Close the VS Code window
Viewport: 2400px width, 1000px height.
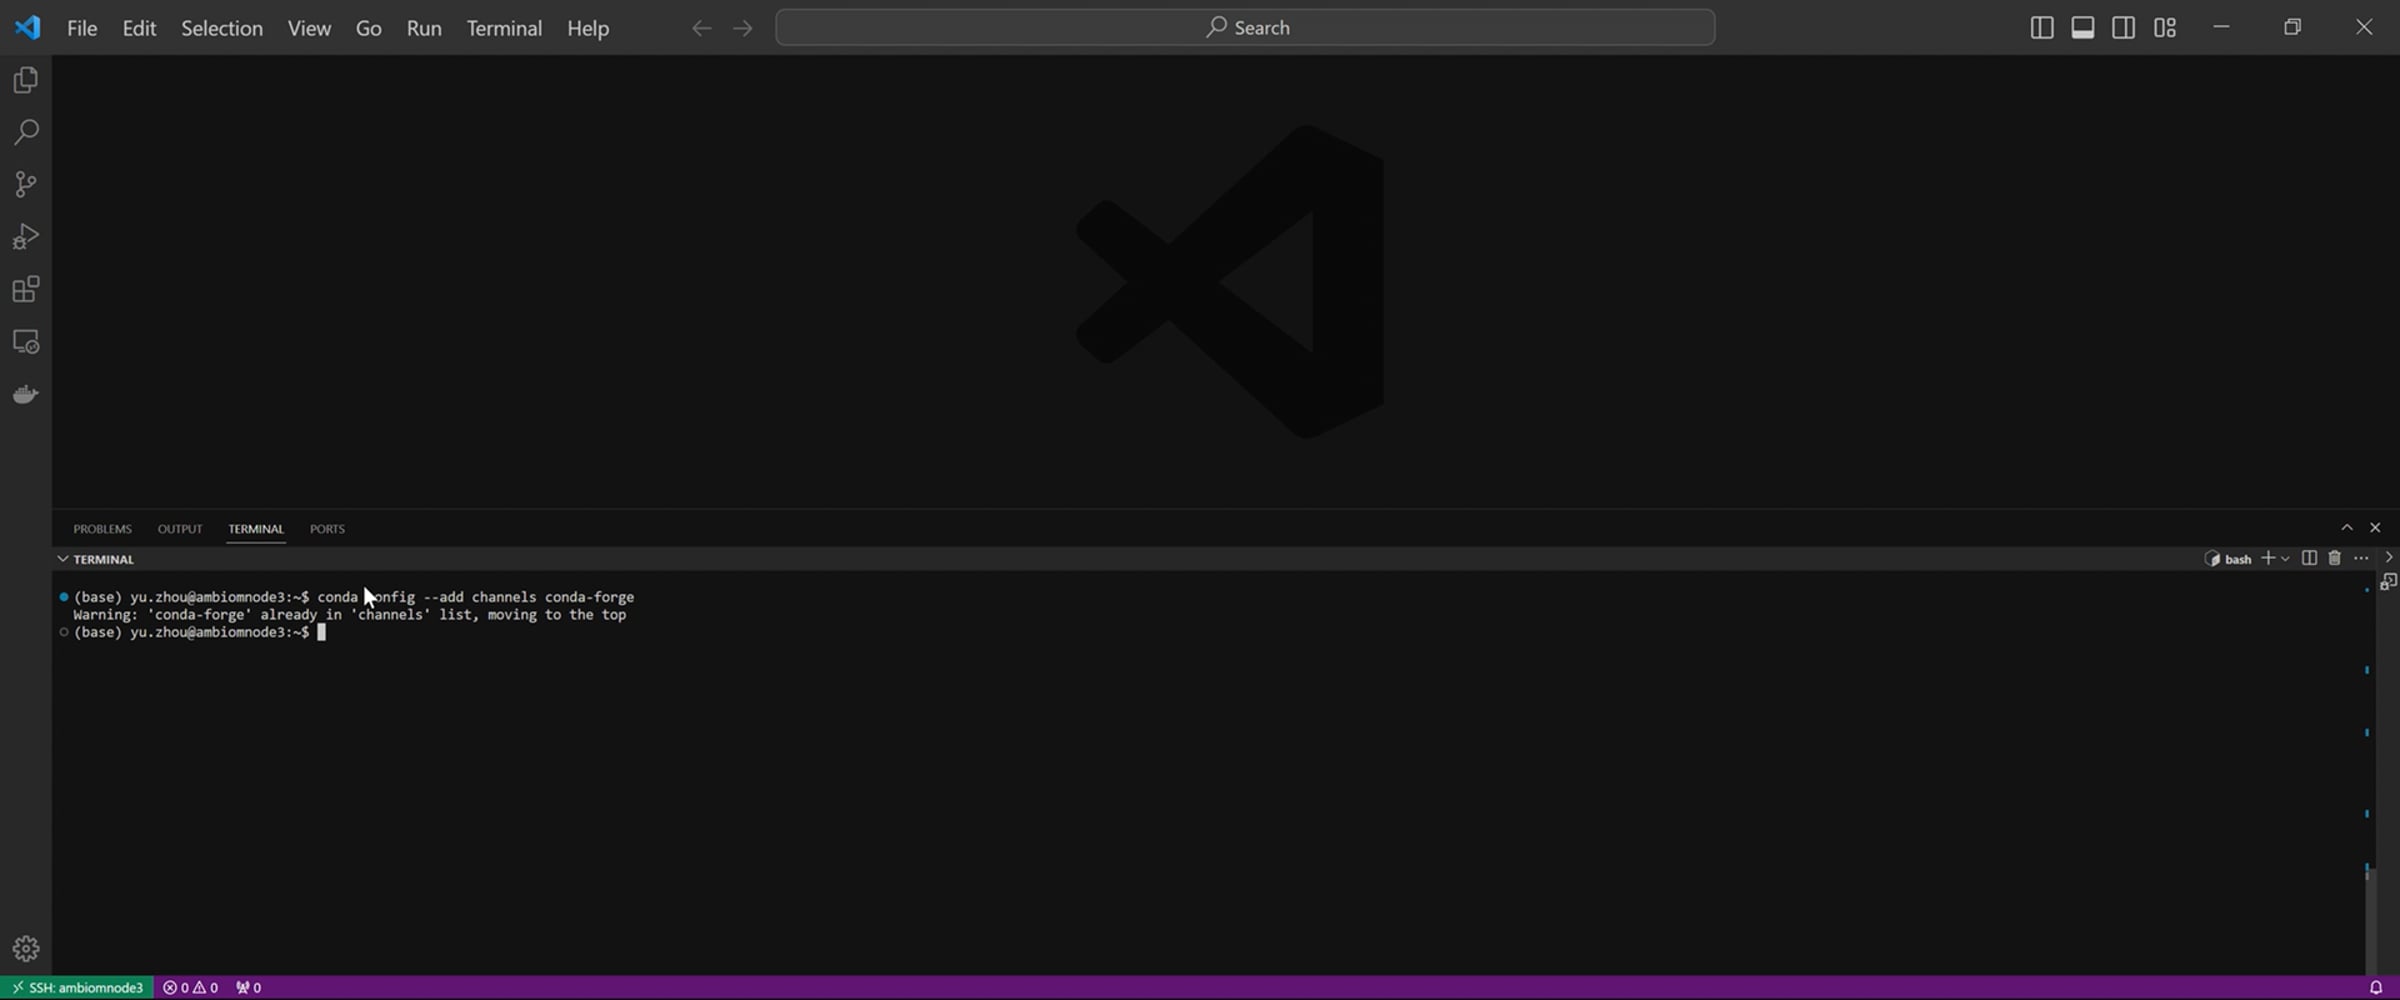point(2364,27)
